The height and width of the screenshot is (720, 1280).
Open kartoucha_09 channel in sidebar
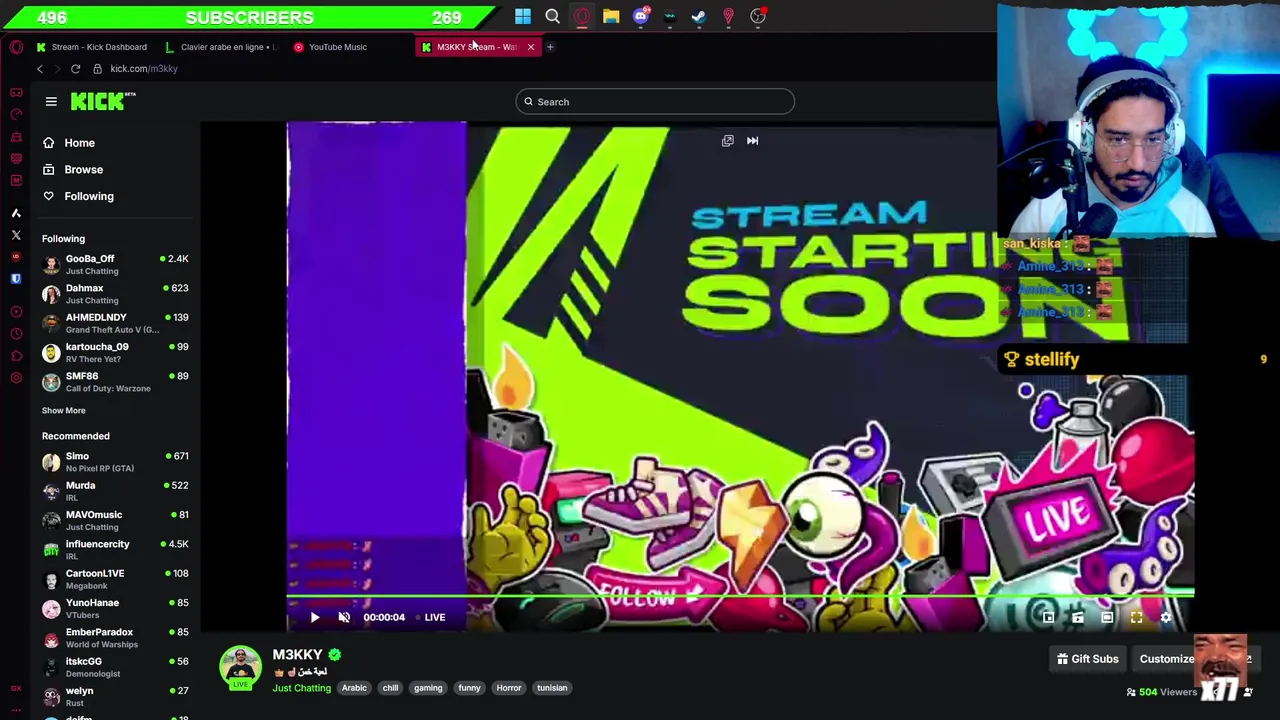click(115, 352)
